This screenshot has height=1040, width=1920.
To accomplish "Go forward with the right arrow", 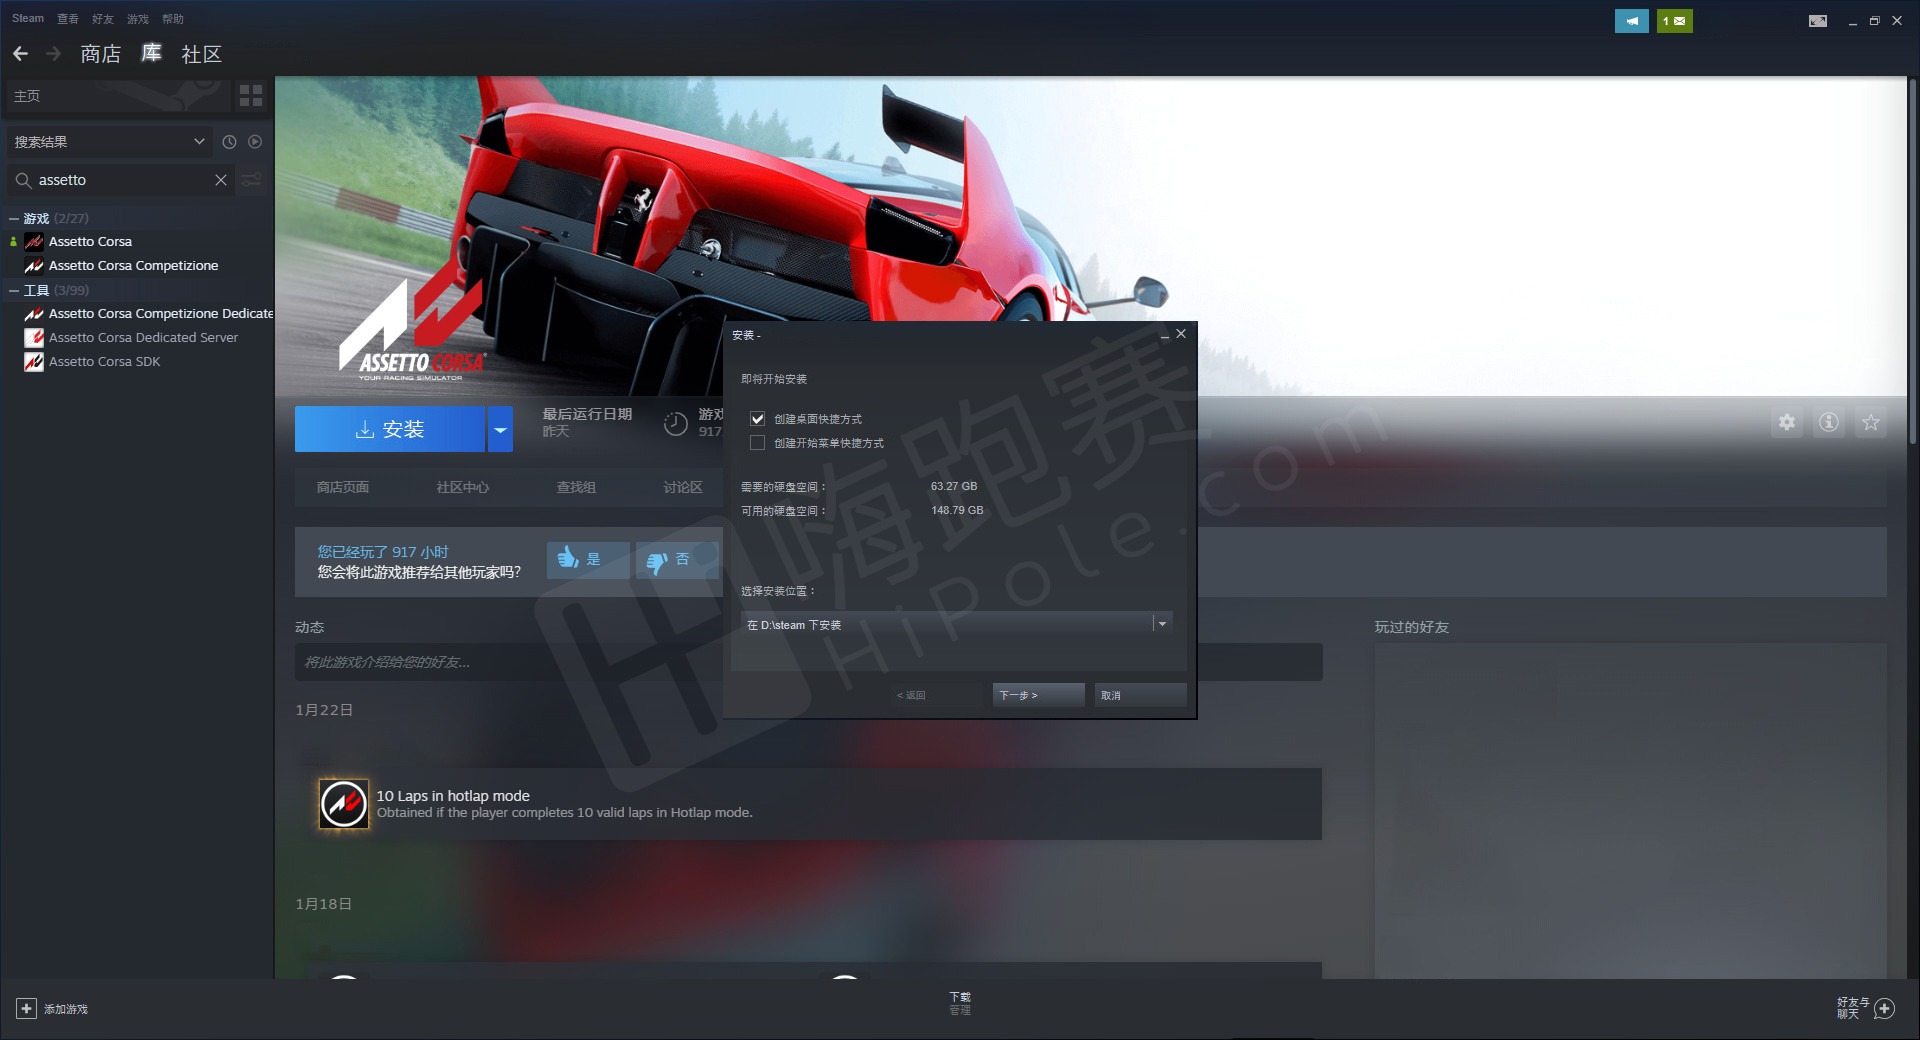I will [x=54, y=53].
